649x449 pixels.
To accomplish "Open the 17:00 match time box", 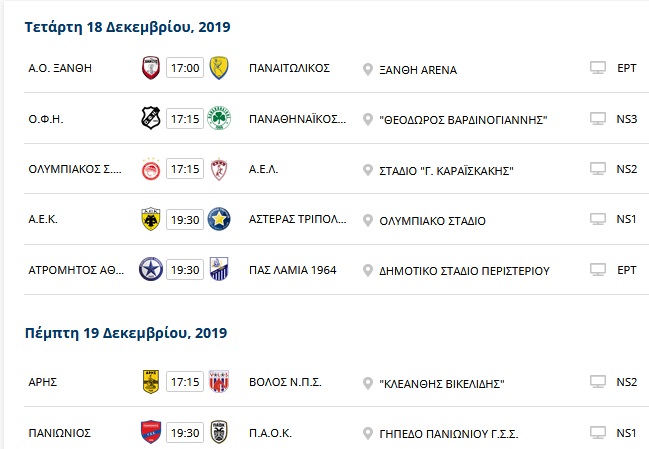I will (x=185, y=68).
